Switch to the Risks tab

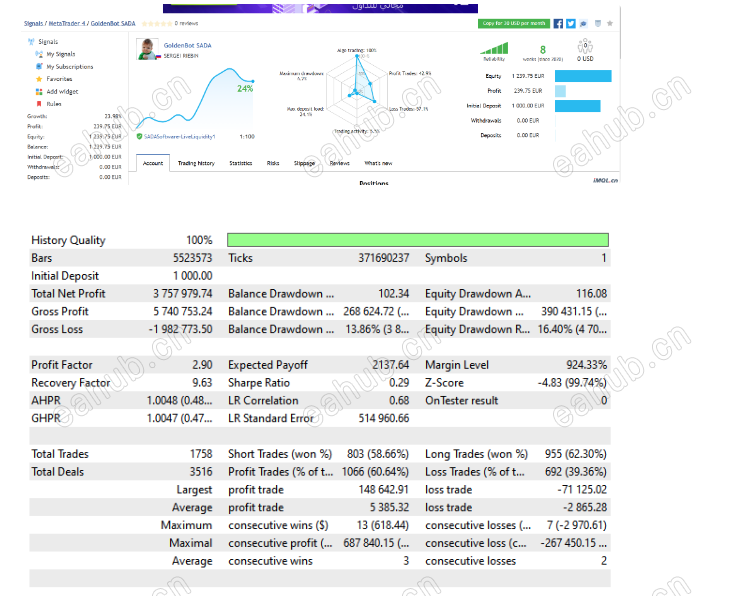click(273, 163)
